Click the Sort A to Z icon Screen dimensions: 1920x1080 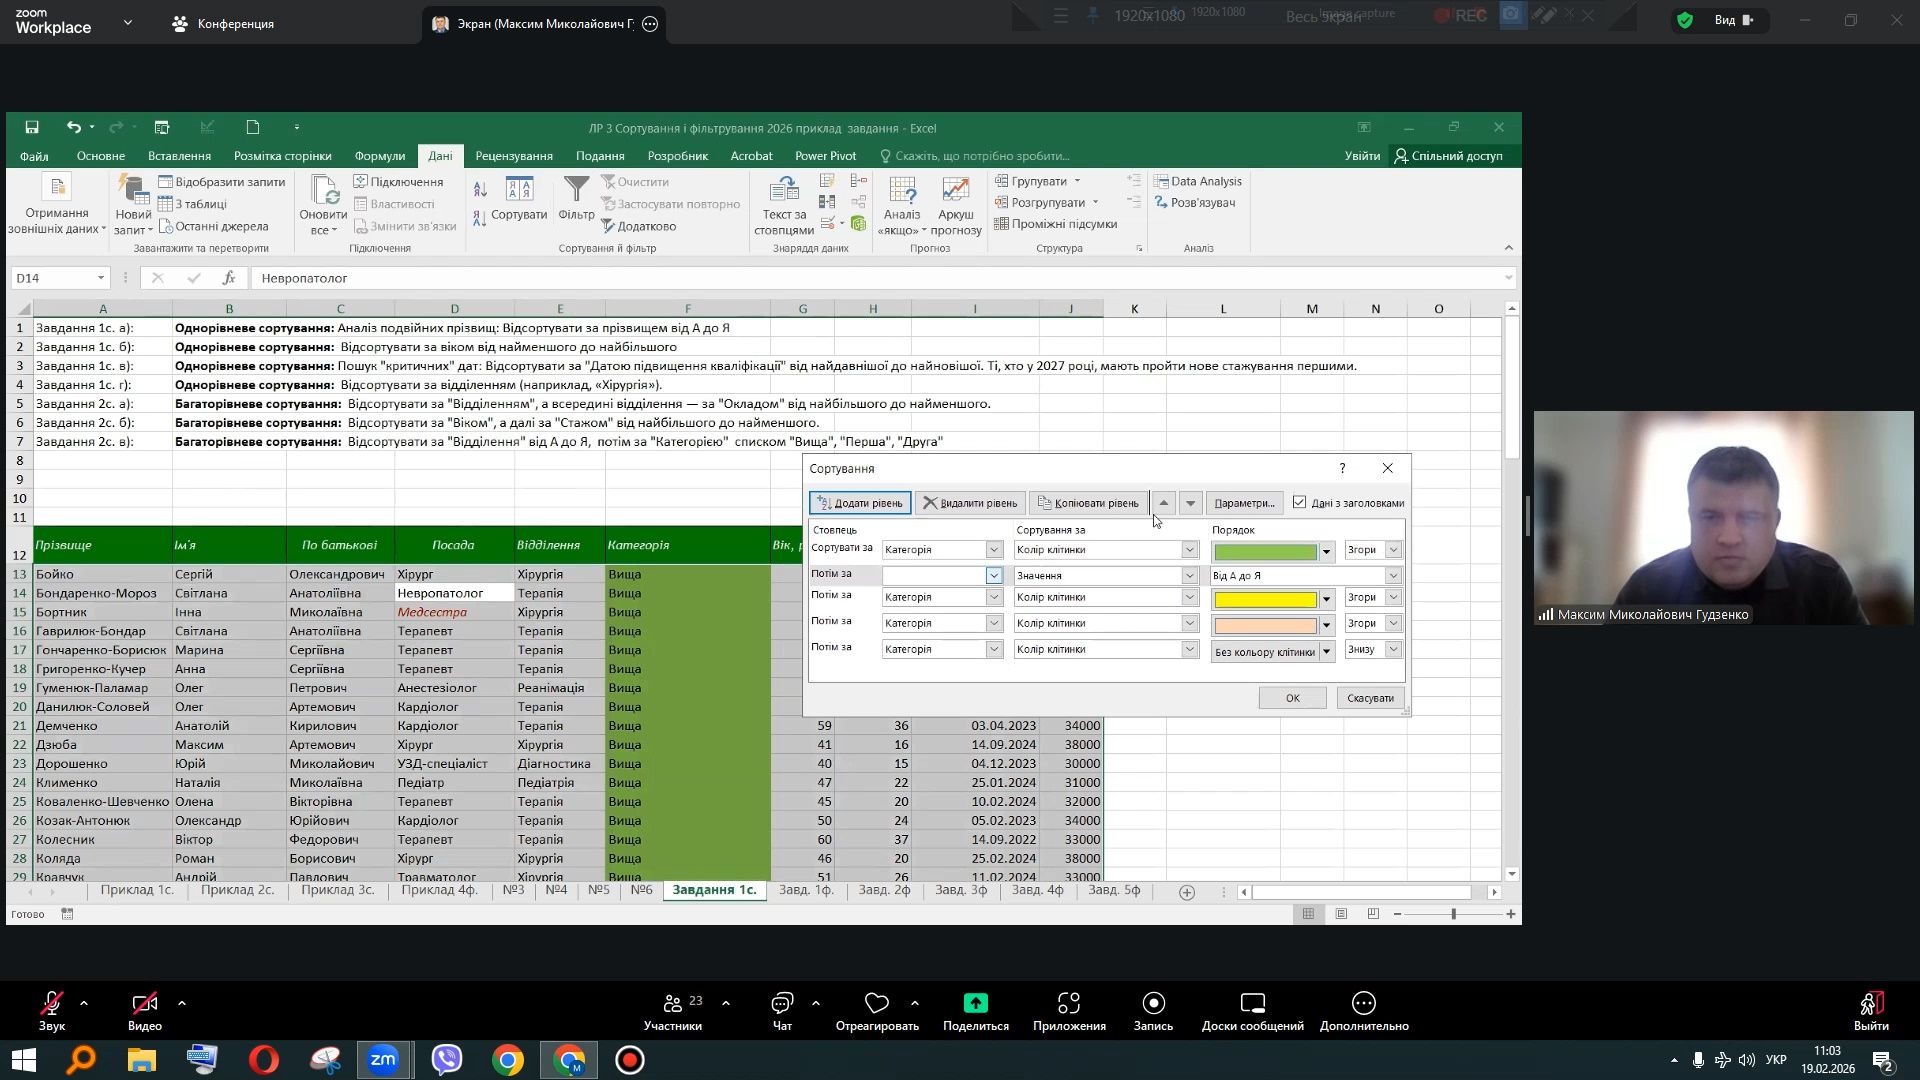click(x=480, y=189)
